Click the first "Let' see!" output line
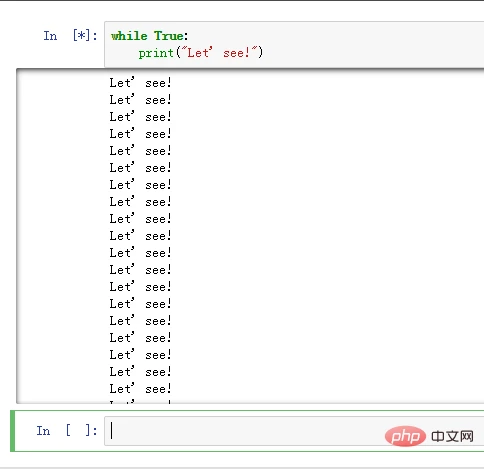484x469 pixels. point(140,83)
